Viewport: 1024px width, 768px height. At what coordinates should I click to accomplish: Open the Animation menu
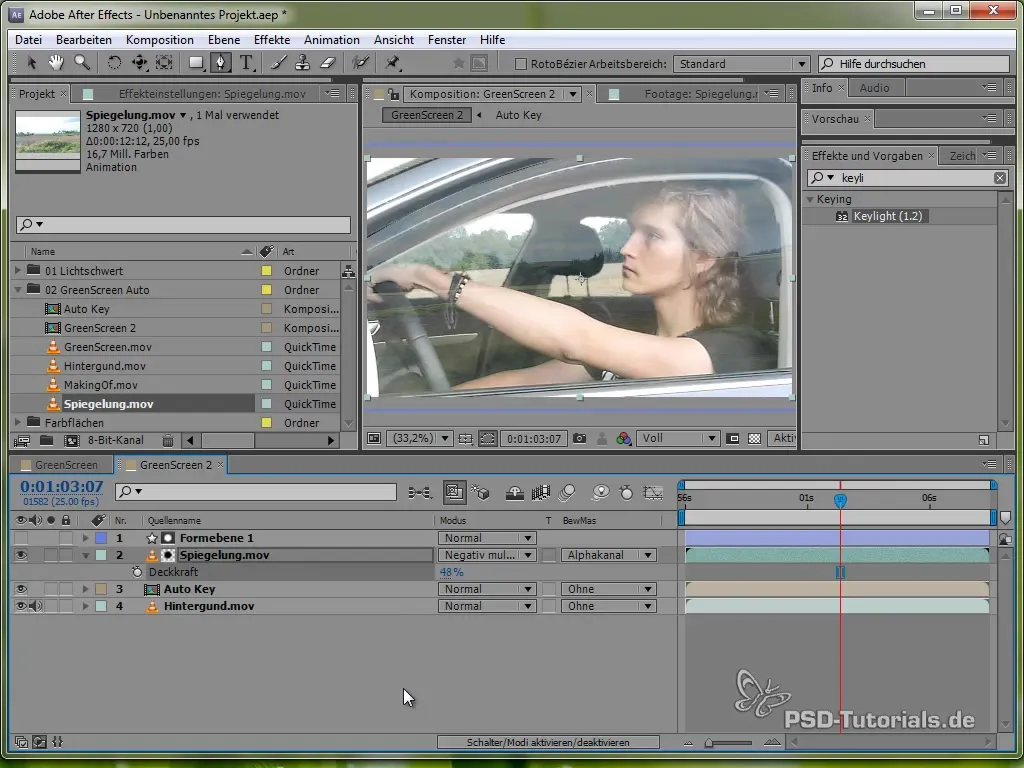(332, 40)
